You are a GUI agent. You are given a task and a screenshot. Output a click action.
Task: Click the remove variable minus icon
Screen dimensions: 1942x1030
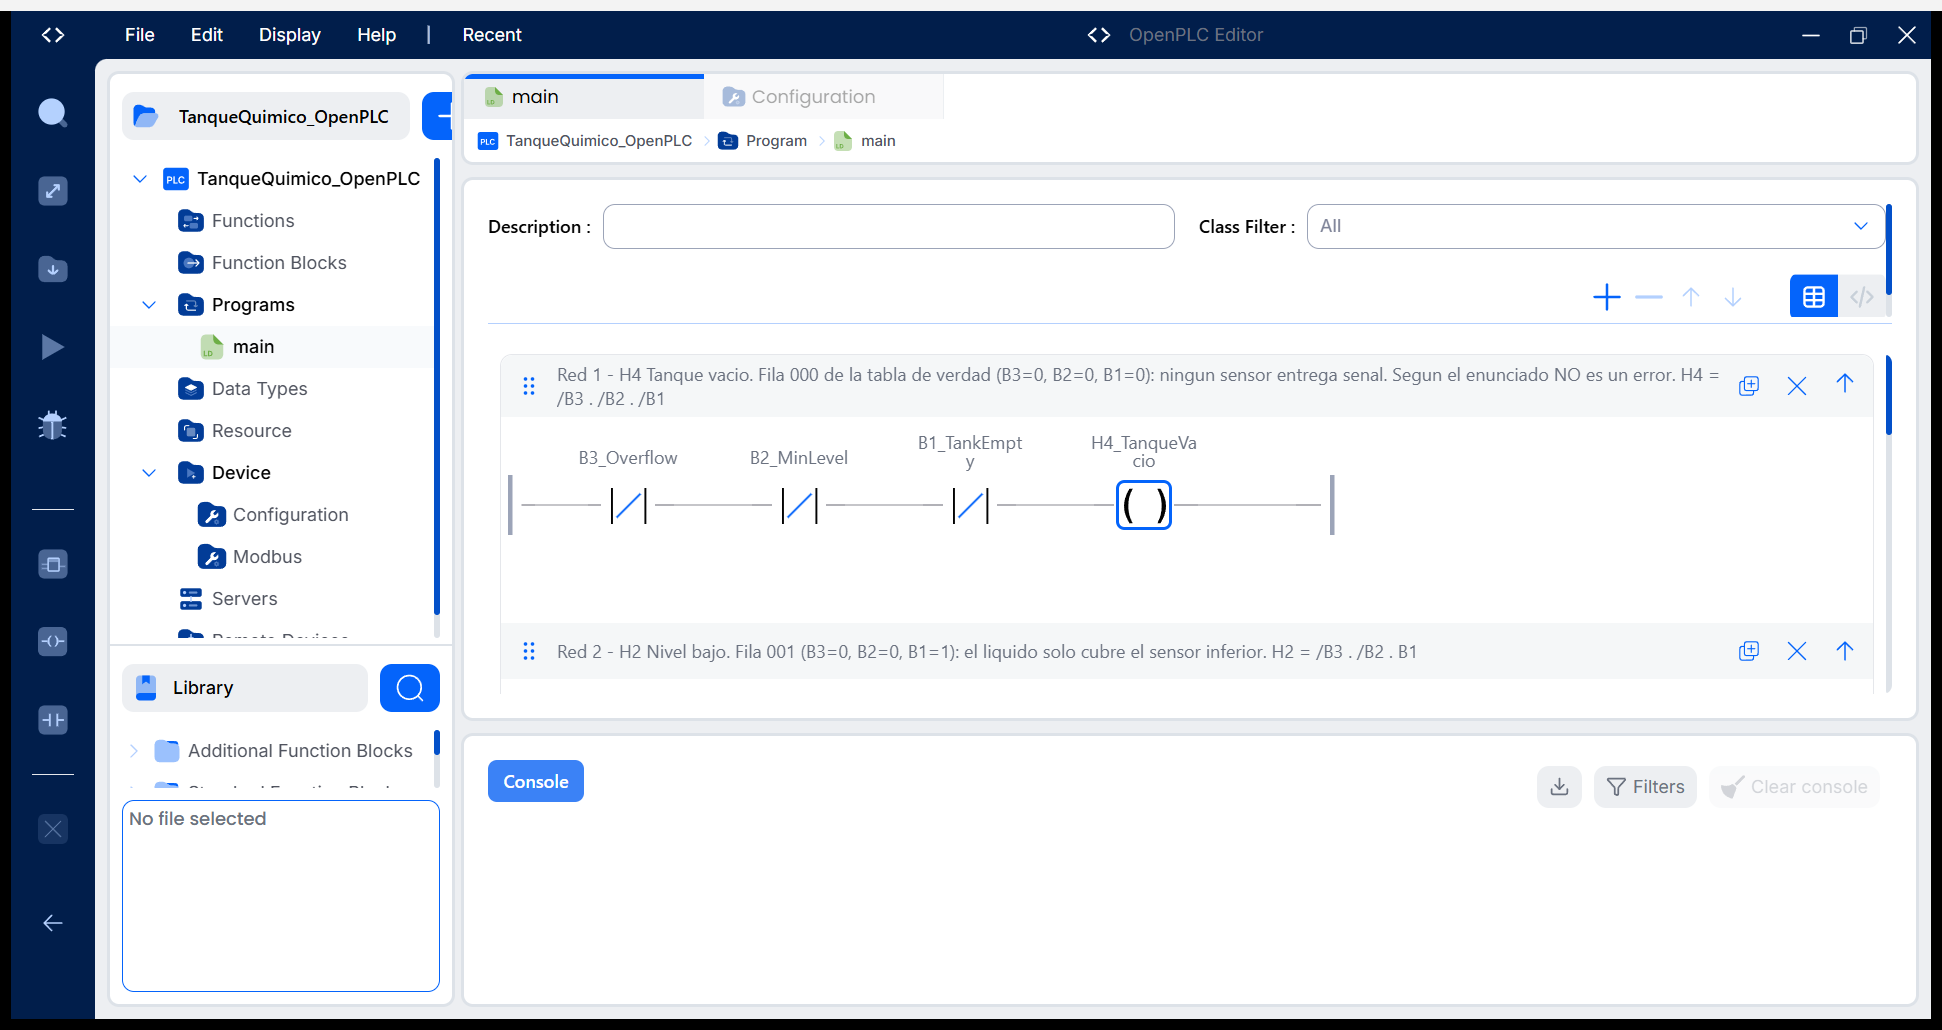click(1649, 297)
